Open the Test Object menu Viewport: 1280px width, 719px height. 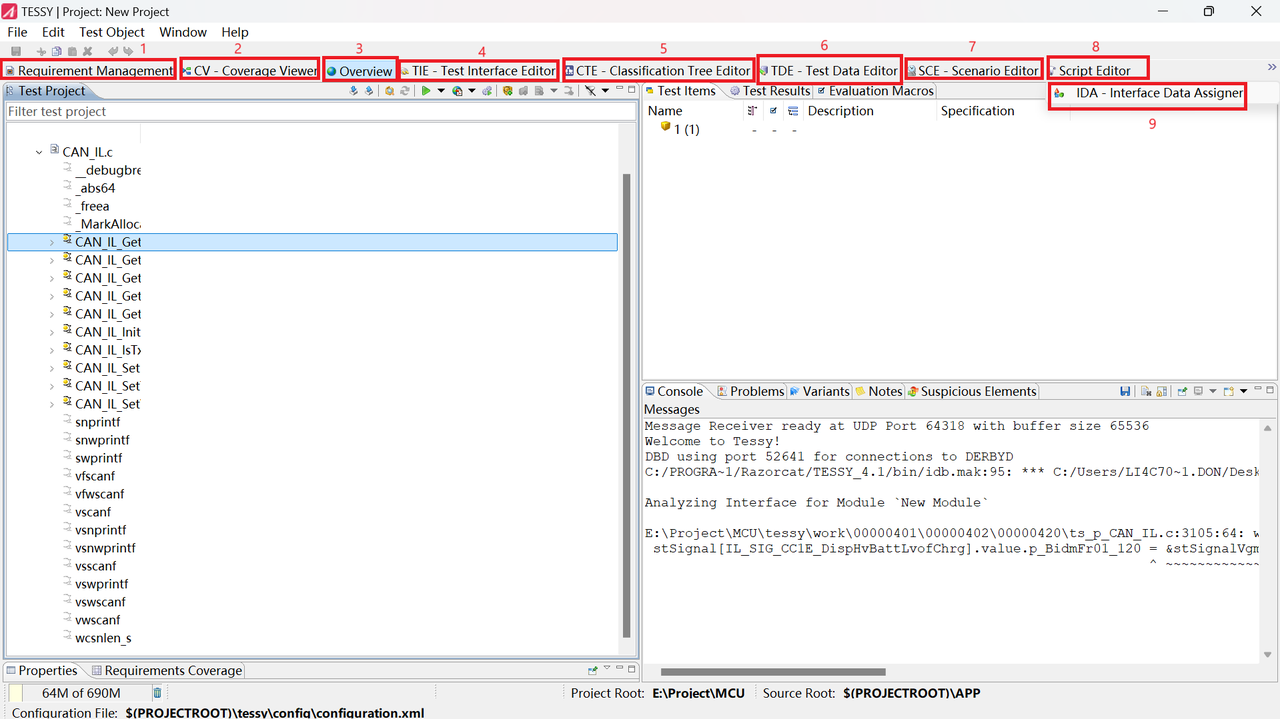112,32
